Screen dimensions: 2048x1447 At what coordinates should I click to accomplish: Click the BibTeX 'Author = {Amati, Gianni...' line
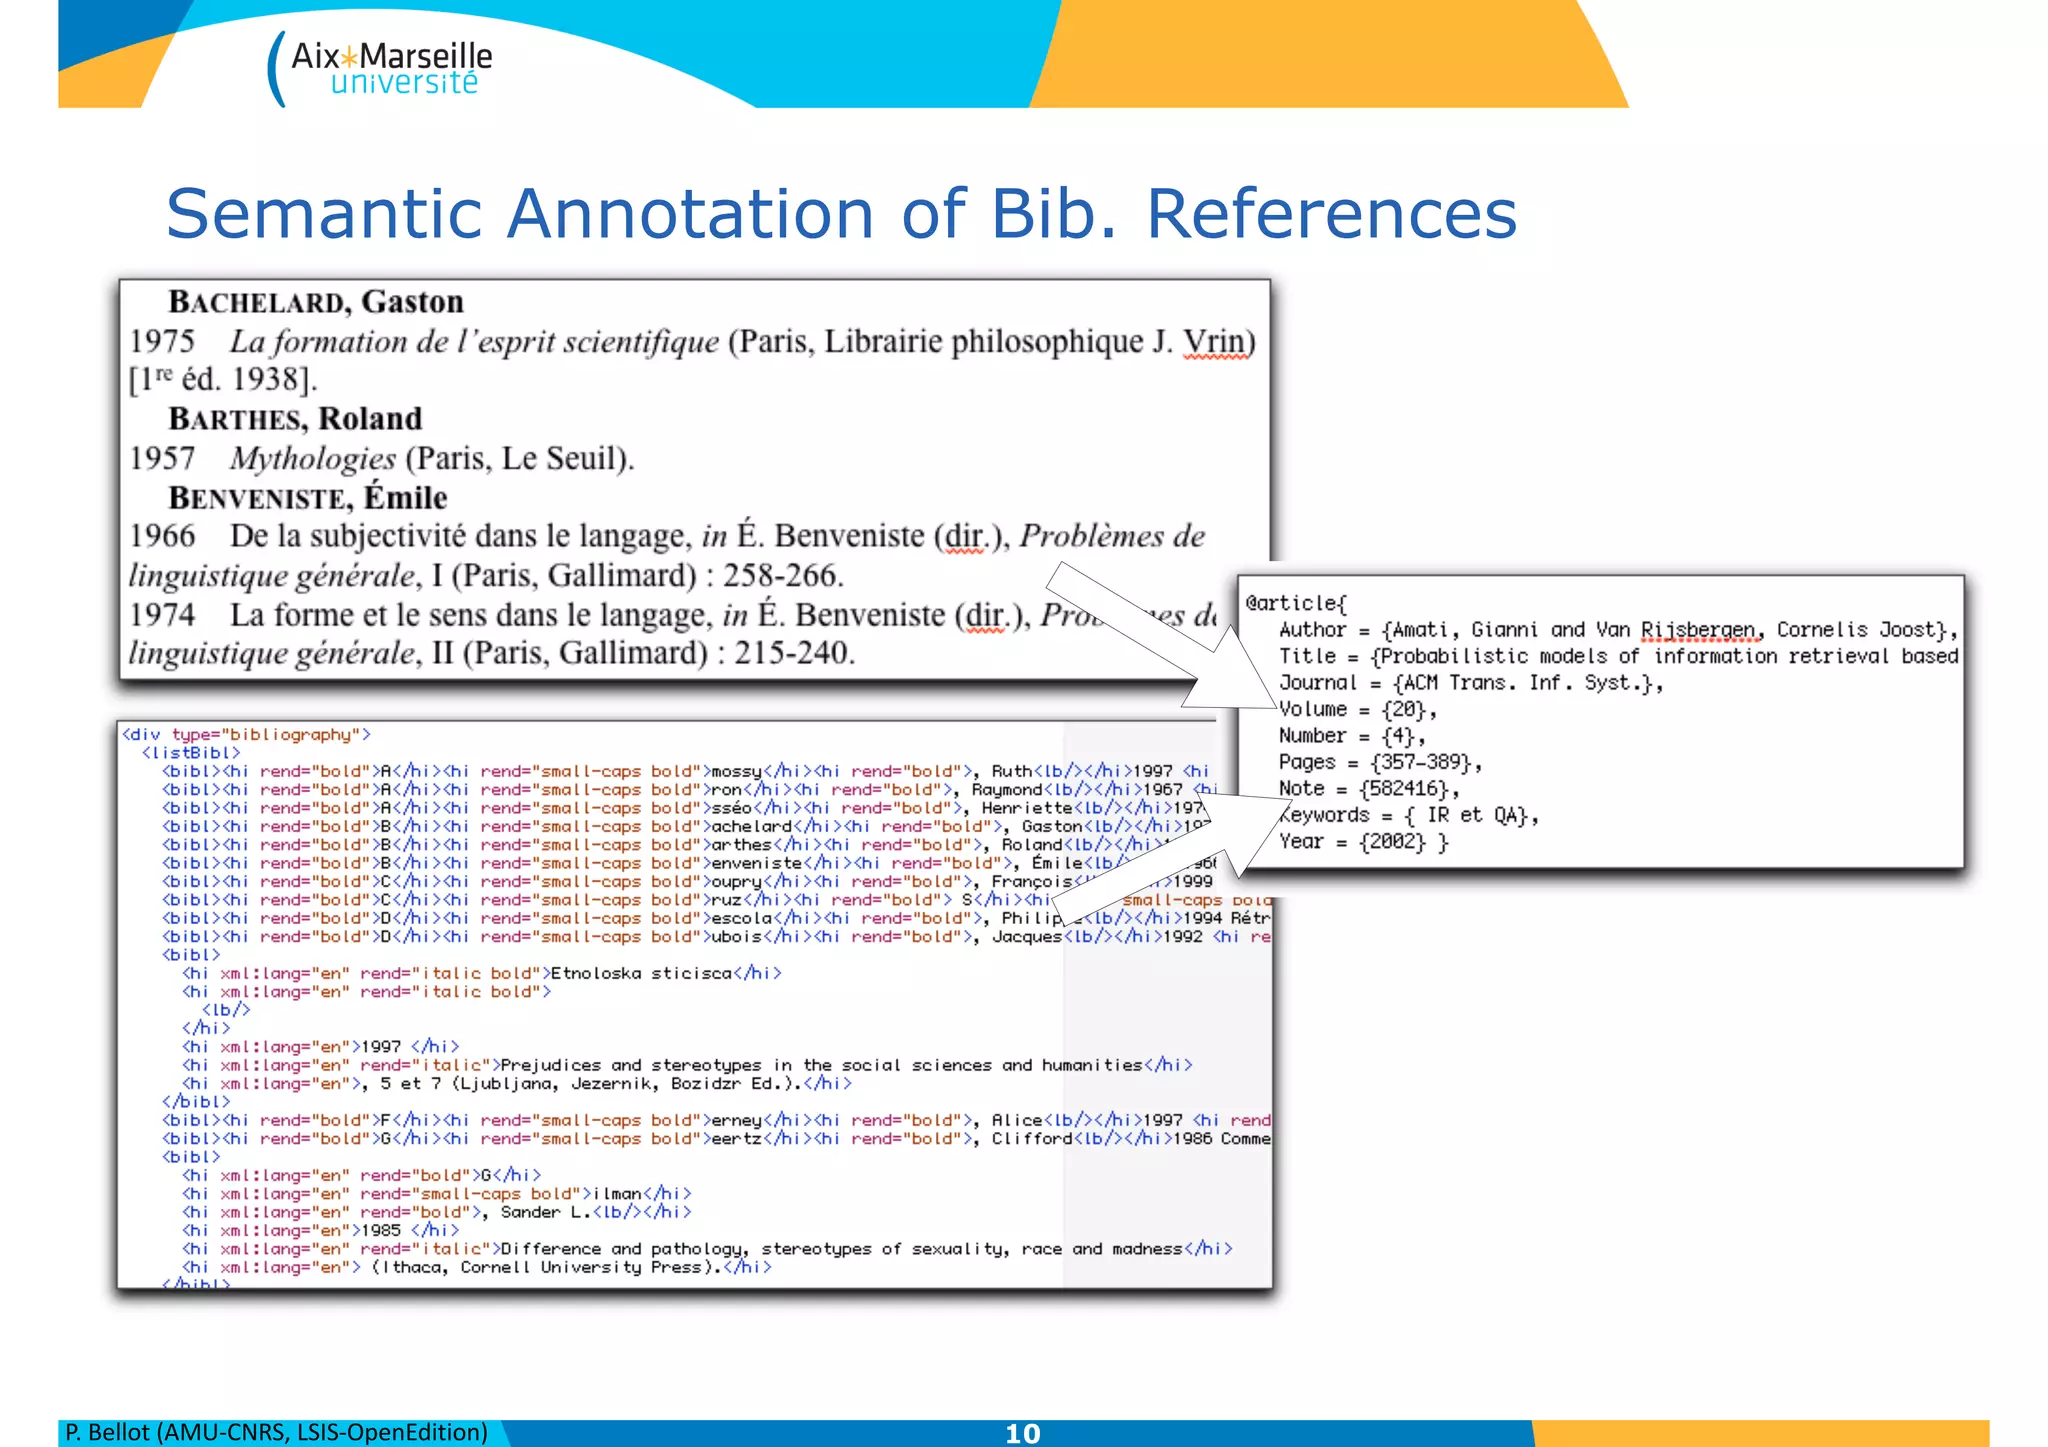(1618, 630)
